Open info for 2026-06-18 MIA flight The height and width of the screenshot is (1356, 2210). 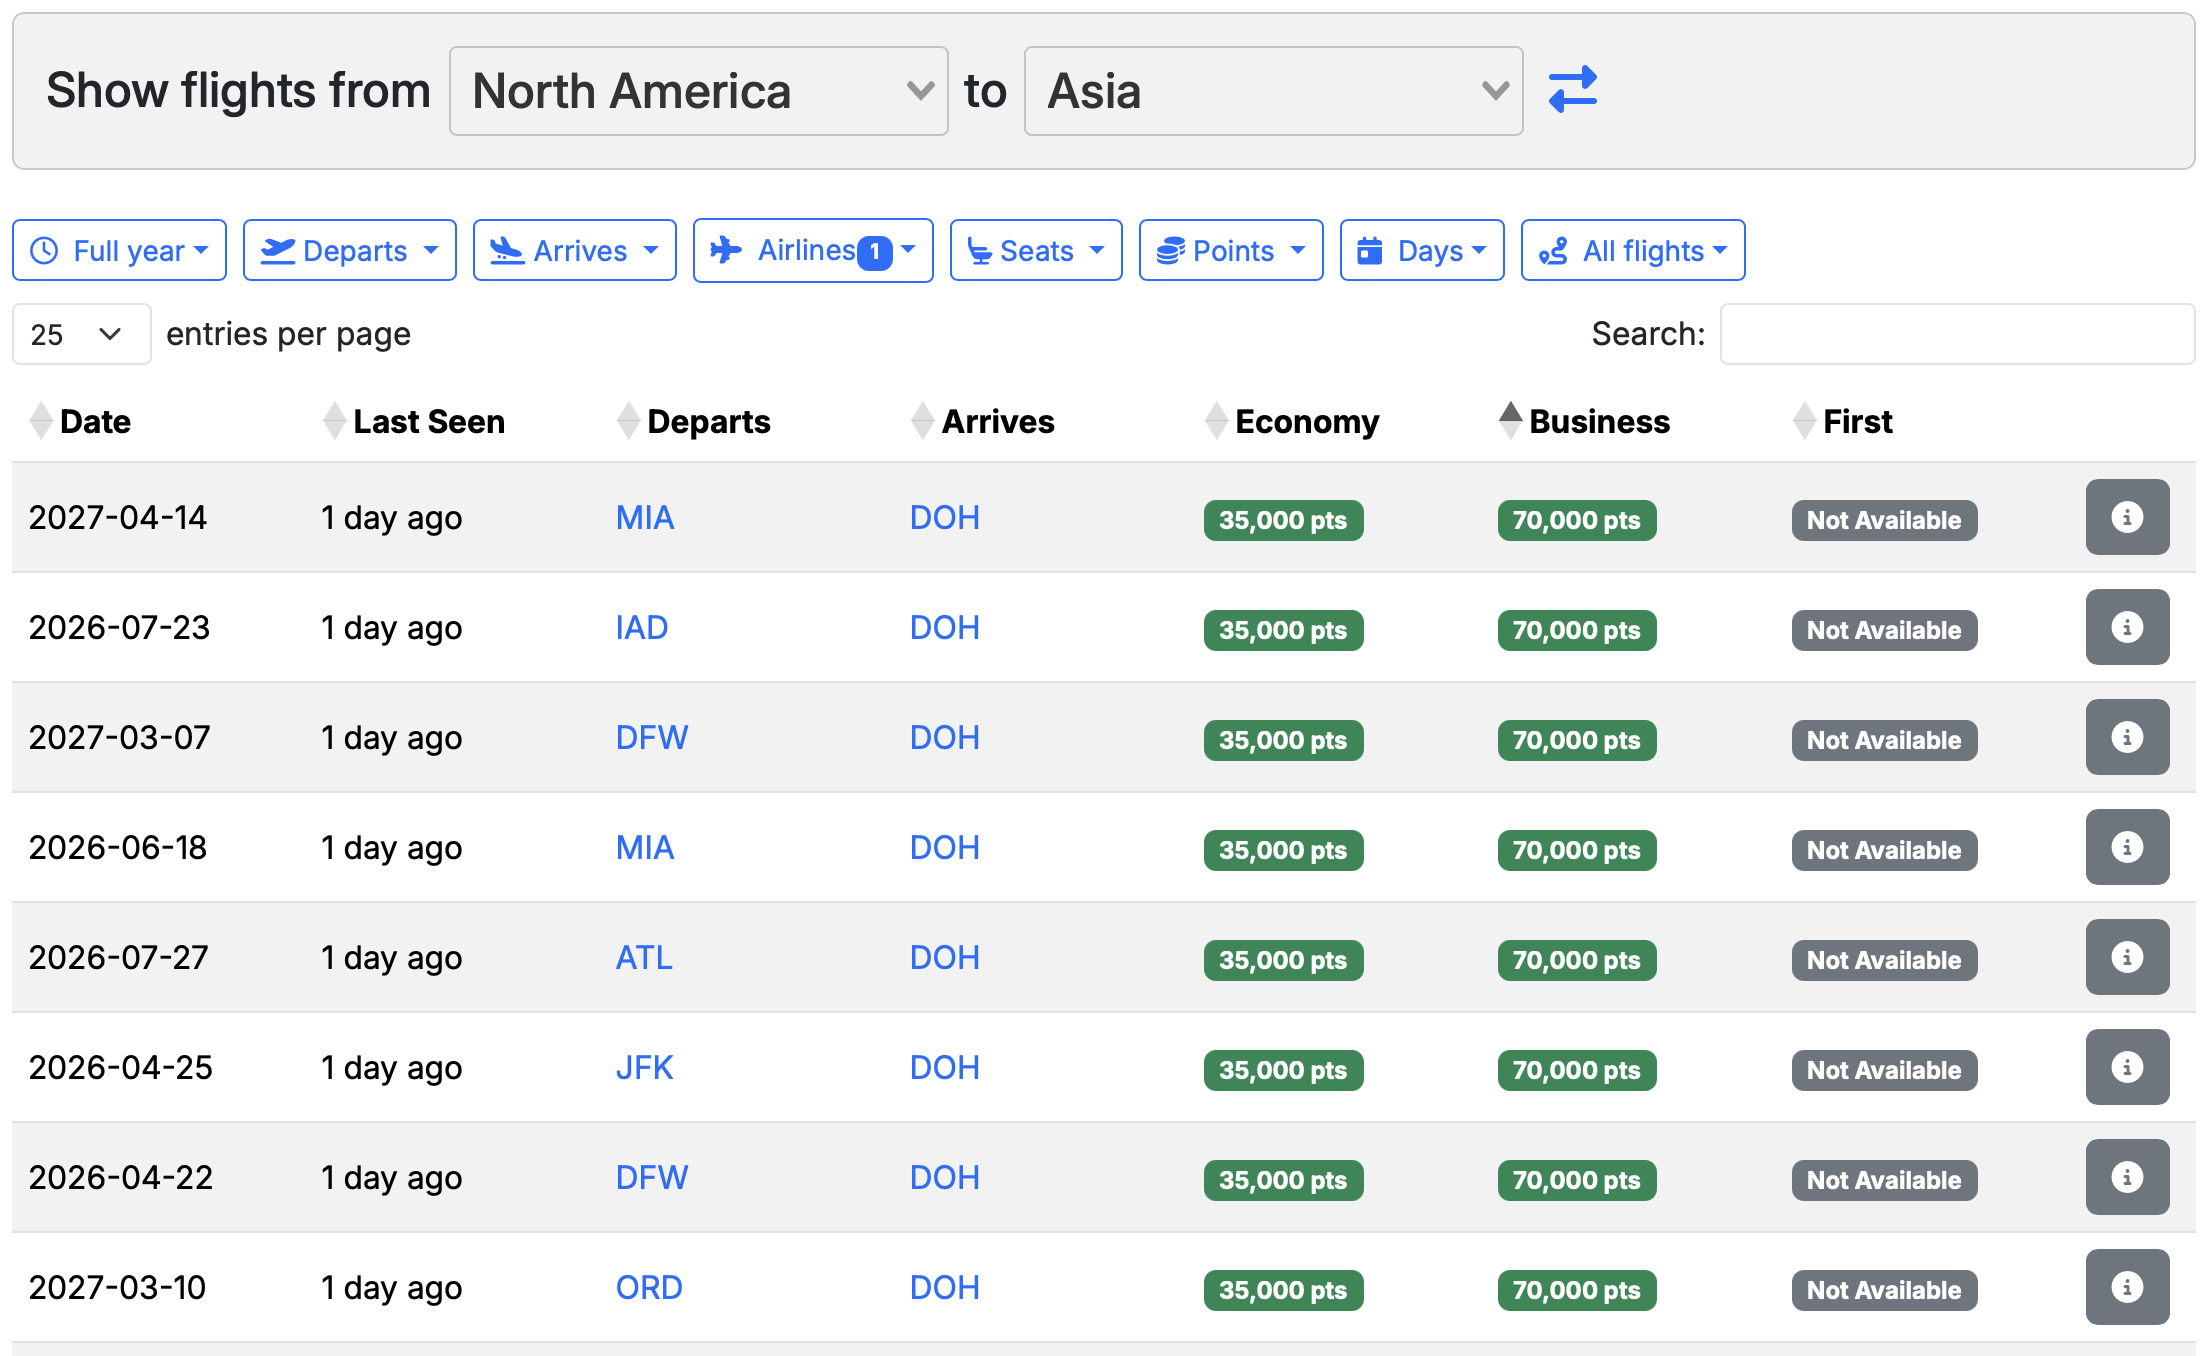(x=2127, y=847)
